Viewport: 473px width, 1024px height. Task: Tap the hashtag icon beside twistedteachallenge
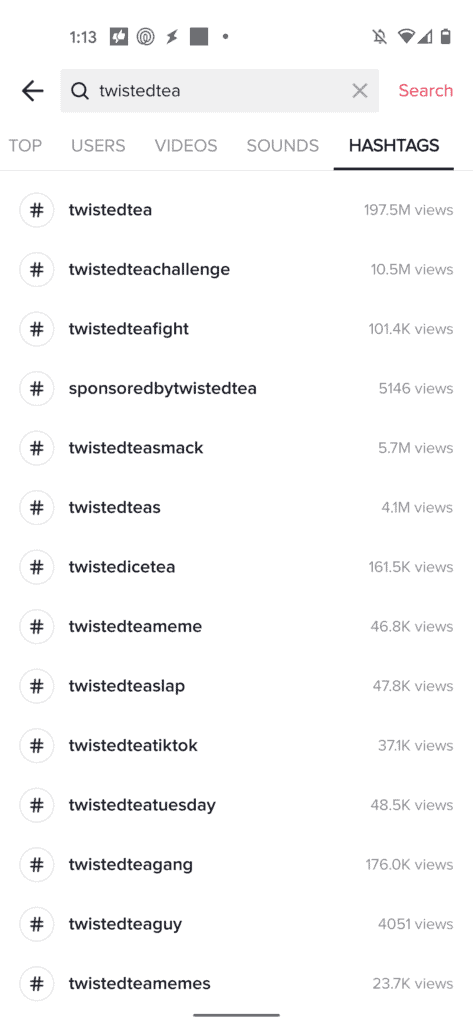point(37,270)
